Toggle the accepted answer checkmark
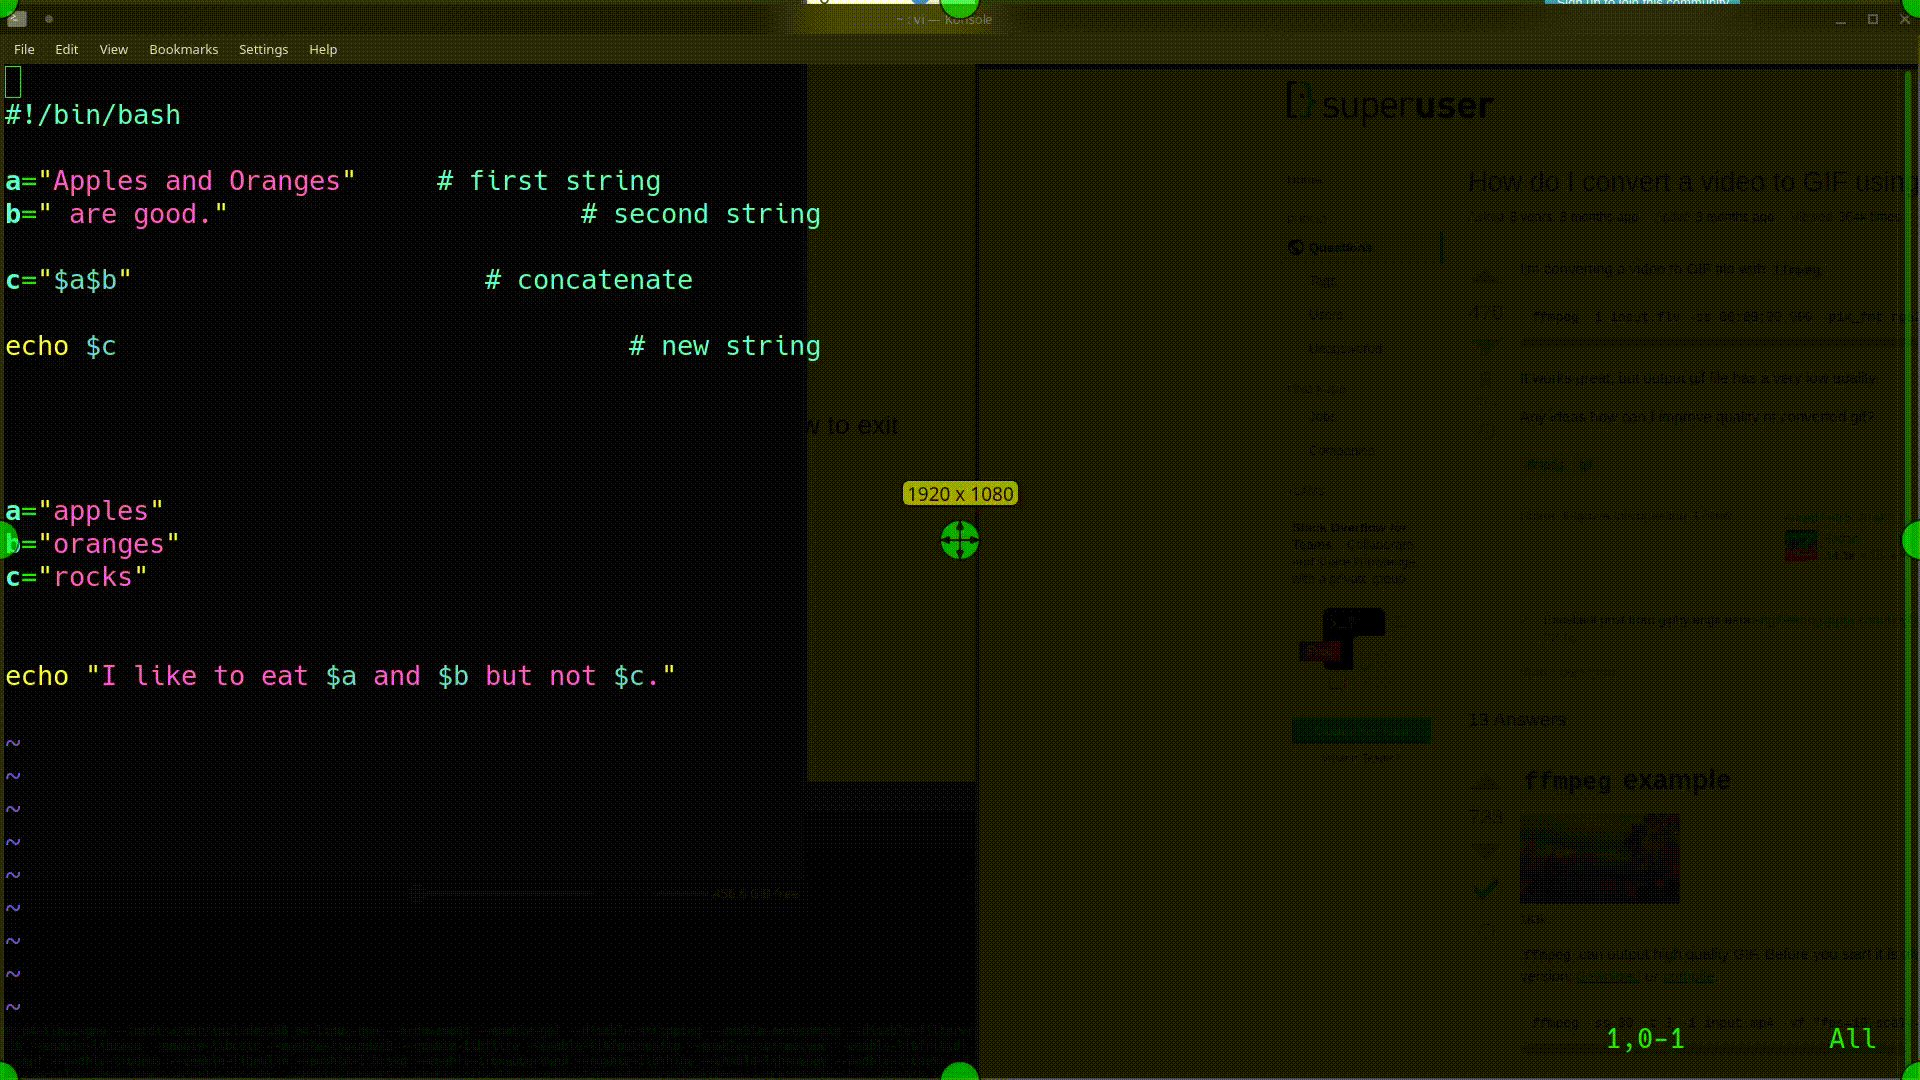This screenshot has height=1080, width=1920. pos(1487,889)
